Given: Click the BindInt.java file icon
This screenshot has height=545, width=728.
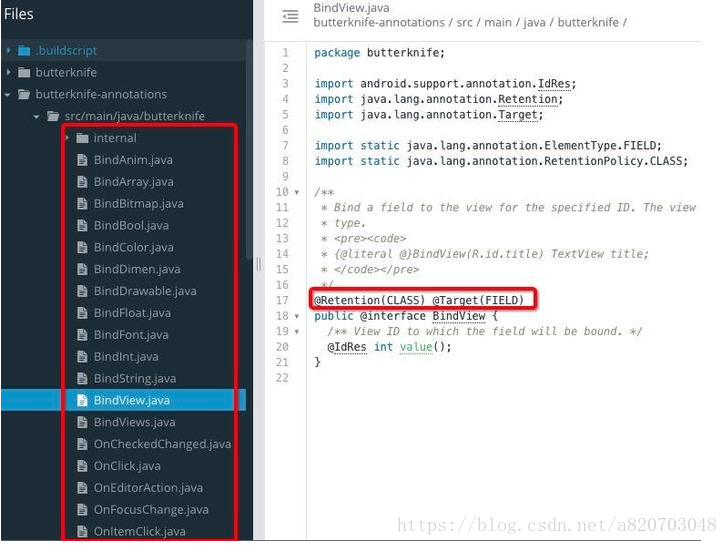Looking at the screenshot, I should pos(82,357).
